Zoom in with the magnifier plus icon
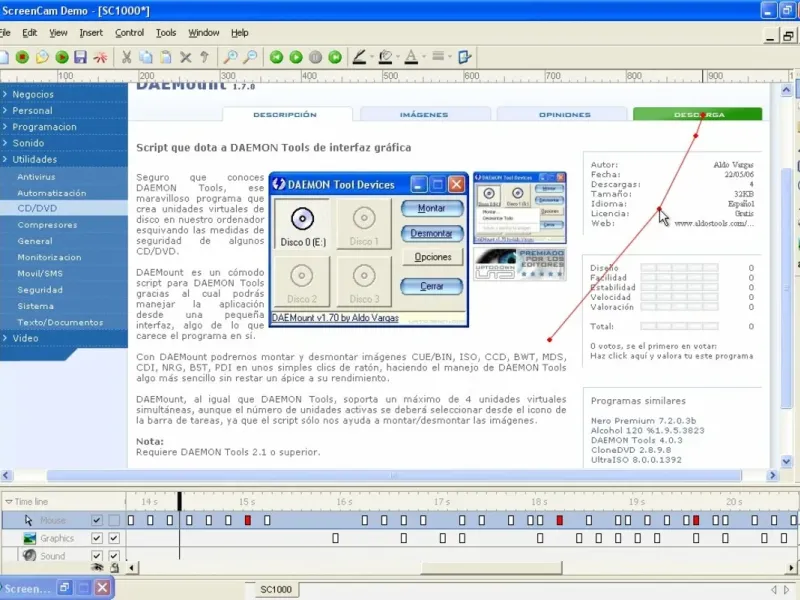This screenshot has height=600, width=800. pyautogui.click(x=231, y=57)
